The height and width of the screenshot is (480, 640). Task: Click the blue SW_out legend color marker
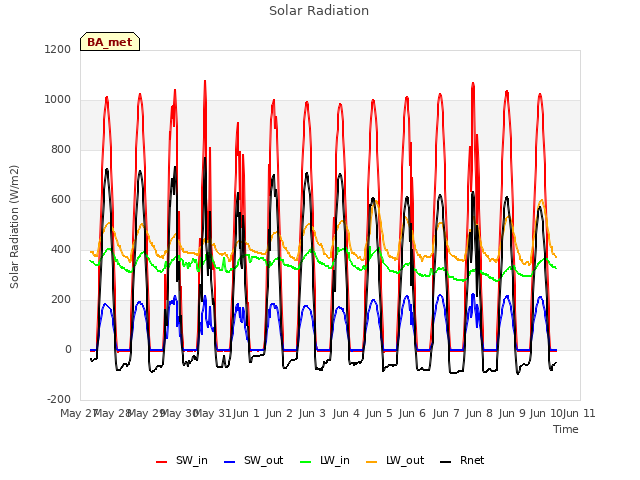230,462
